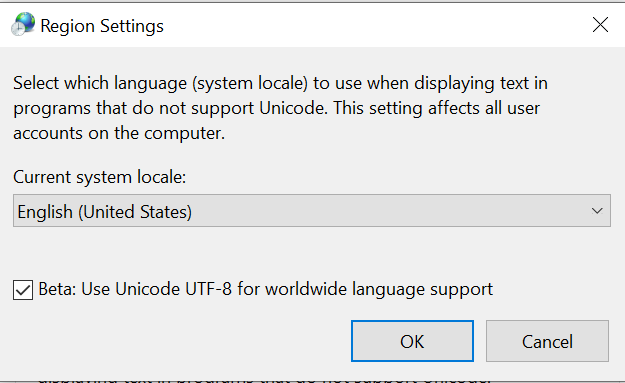Select the English (United States) locale text
The width and height of the screenshot is (625, 383).
pyautogui.click(x=104, y=212)
